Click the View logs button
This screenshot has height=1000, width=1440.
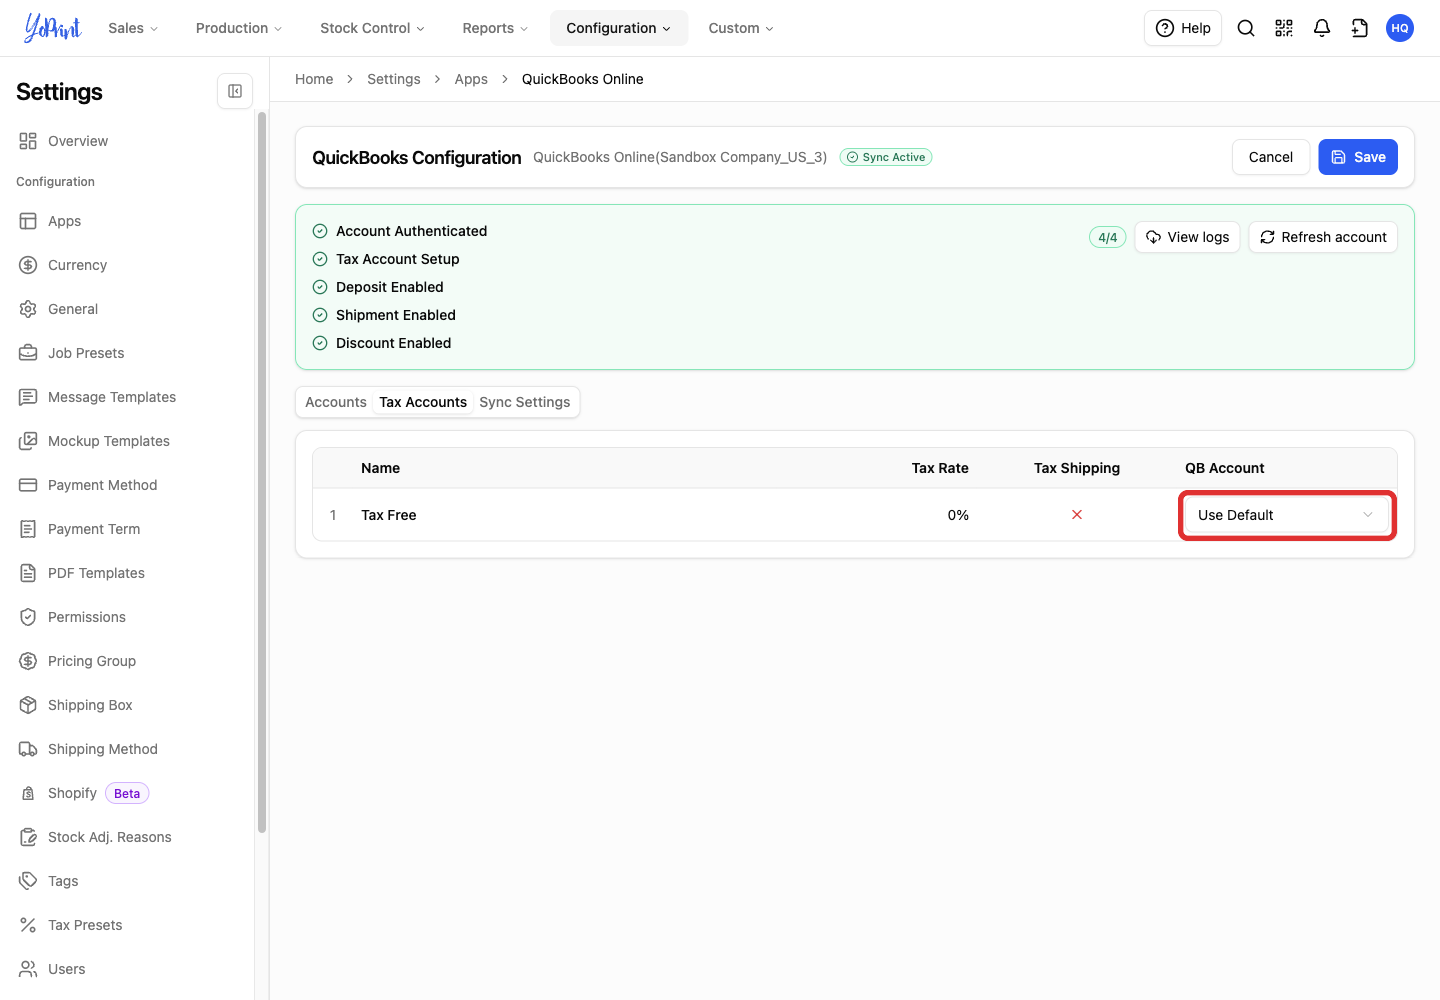click(x=1188, y=237)
